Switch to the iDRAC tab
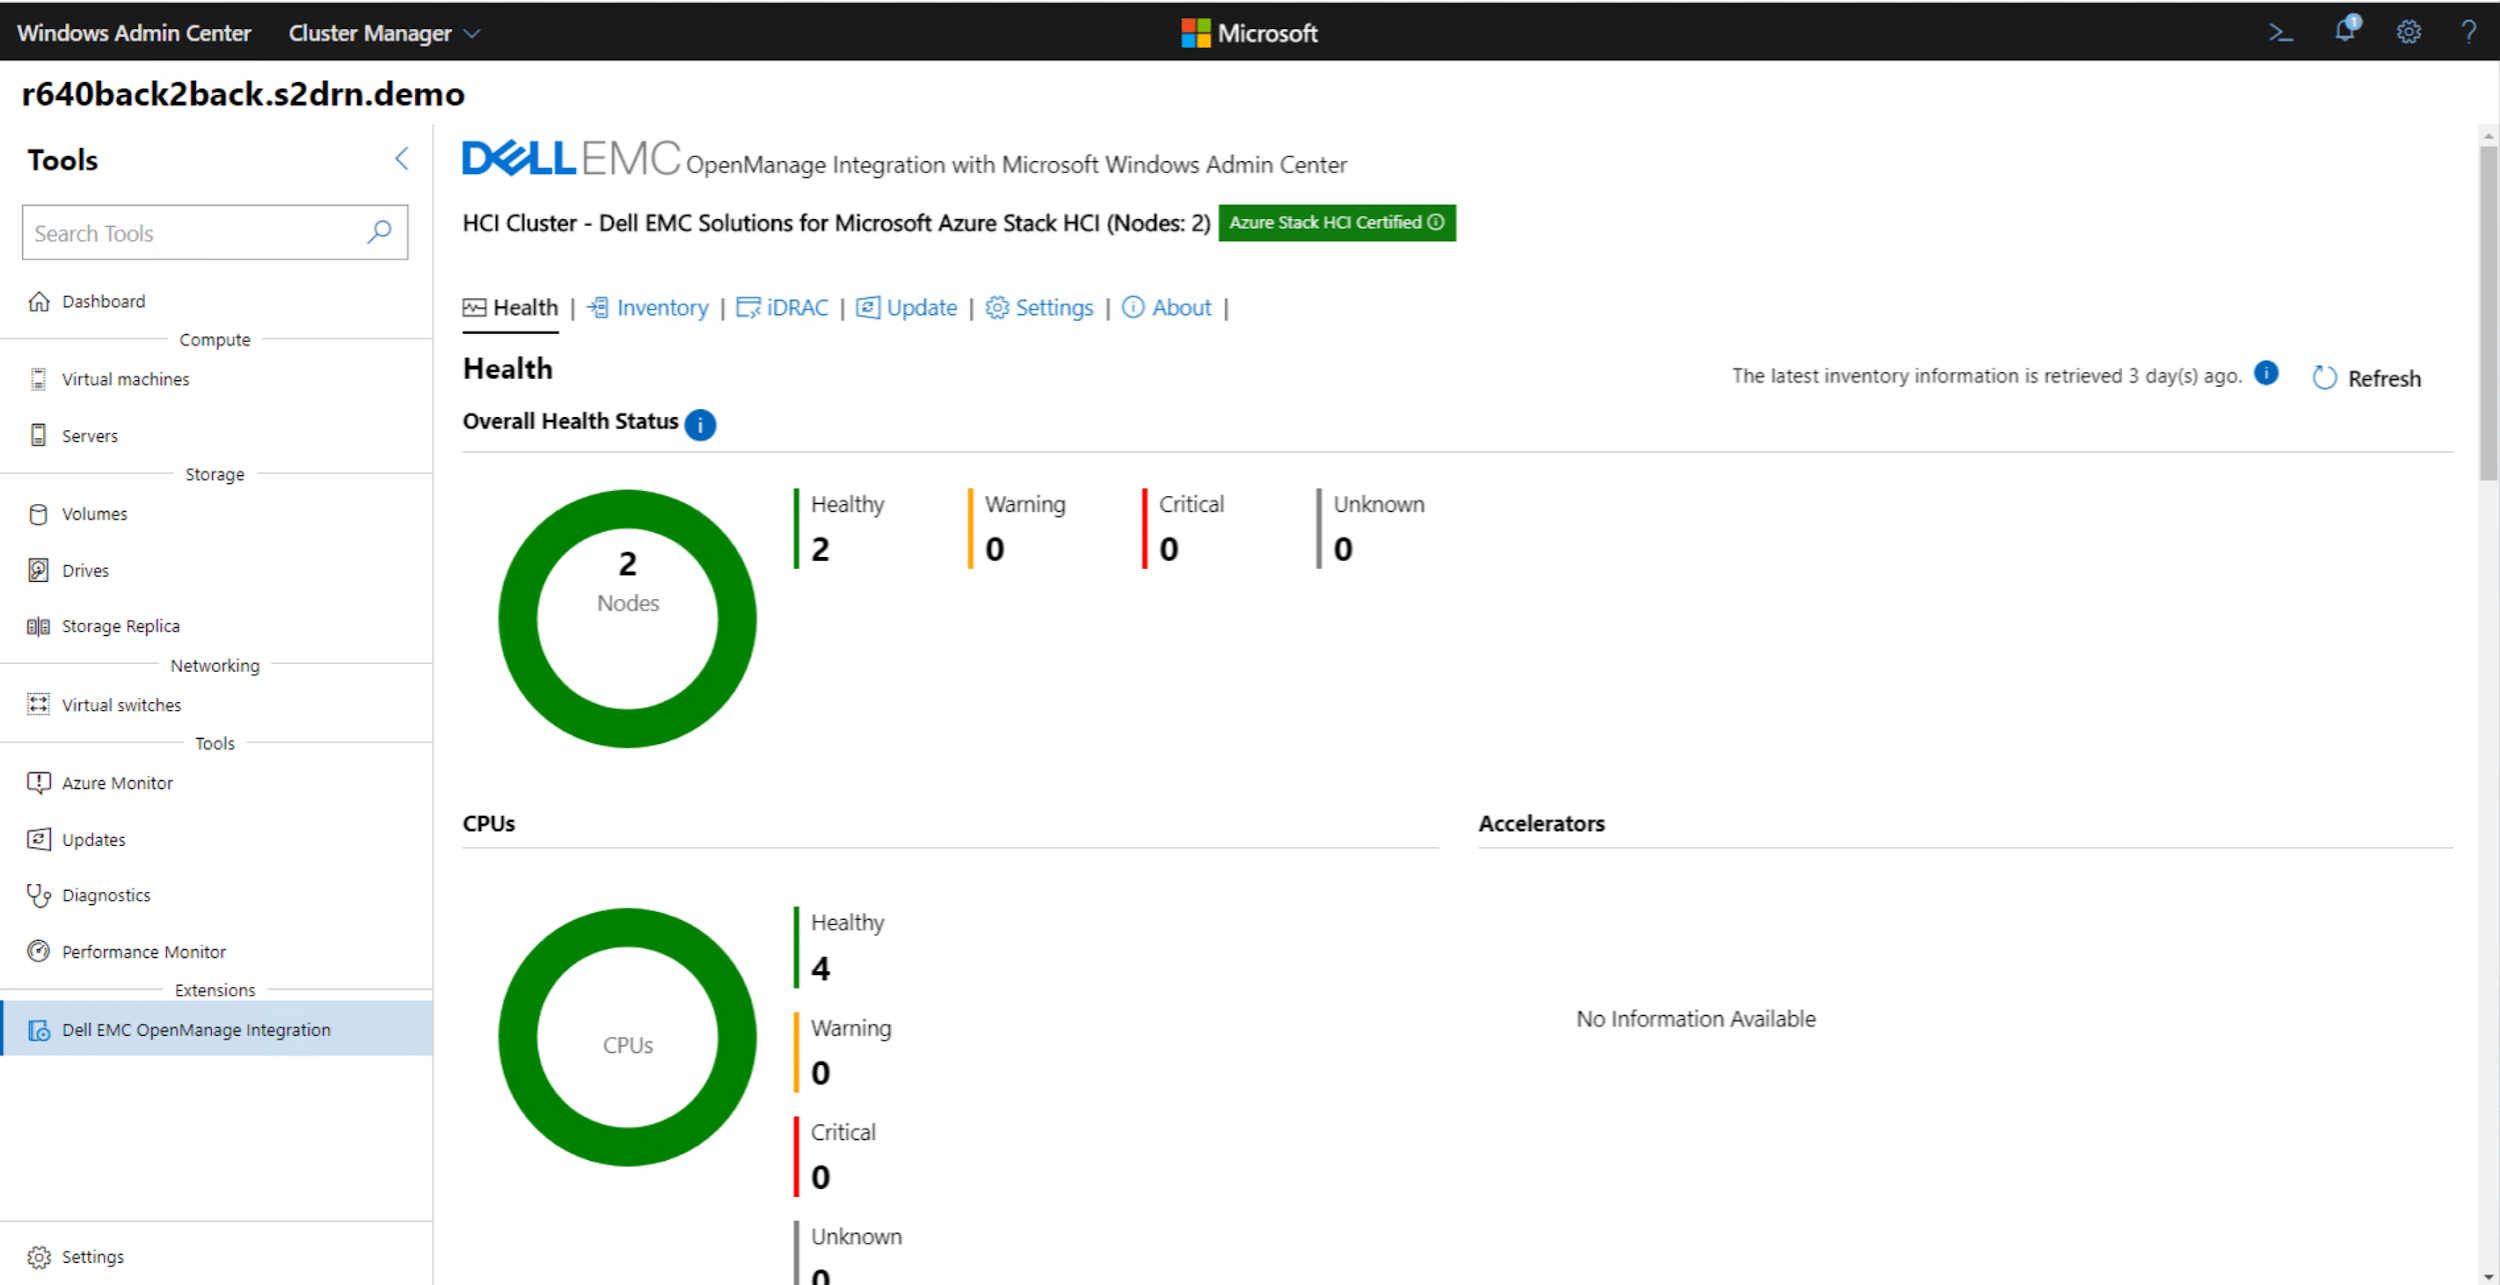The image size is (2500, 1285). pyautogui.click(x=782, y=308)
